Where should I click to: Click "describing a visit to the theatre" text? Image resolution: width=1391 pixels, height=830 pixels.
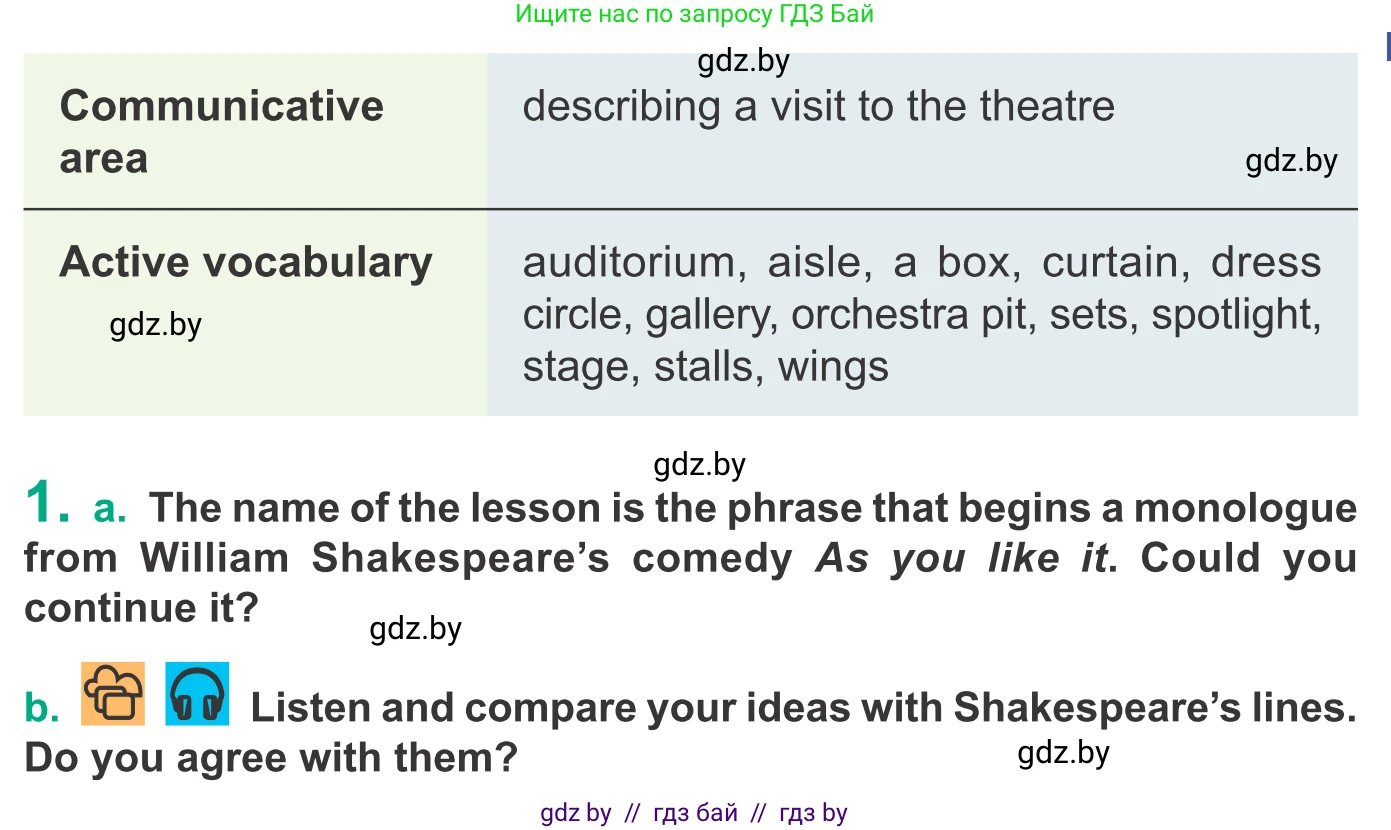818,106
